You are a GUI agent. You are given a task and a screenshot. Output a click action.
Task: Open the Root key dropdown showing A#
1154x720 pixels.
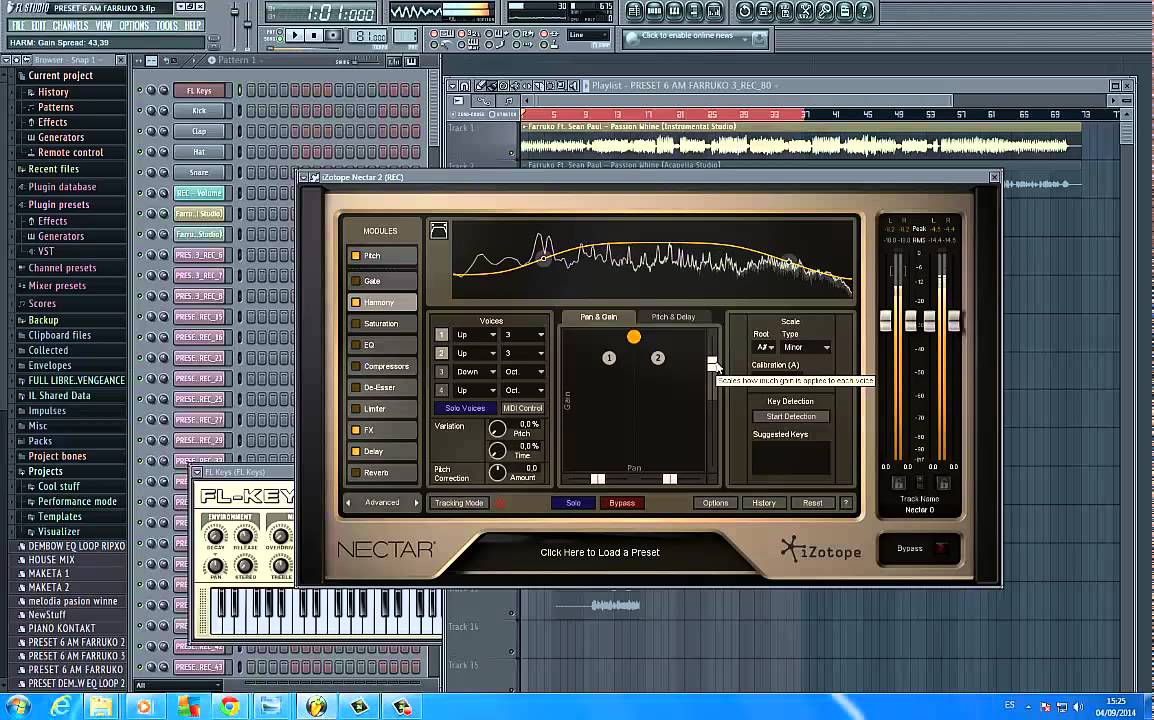tap(764, 347)
